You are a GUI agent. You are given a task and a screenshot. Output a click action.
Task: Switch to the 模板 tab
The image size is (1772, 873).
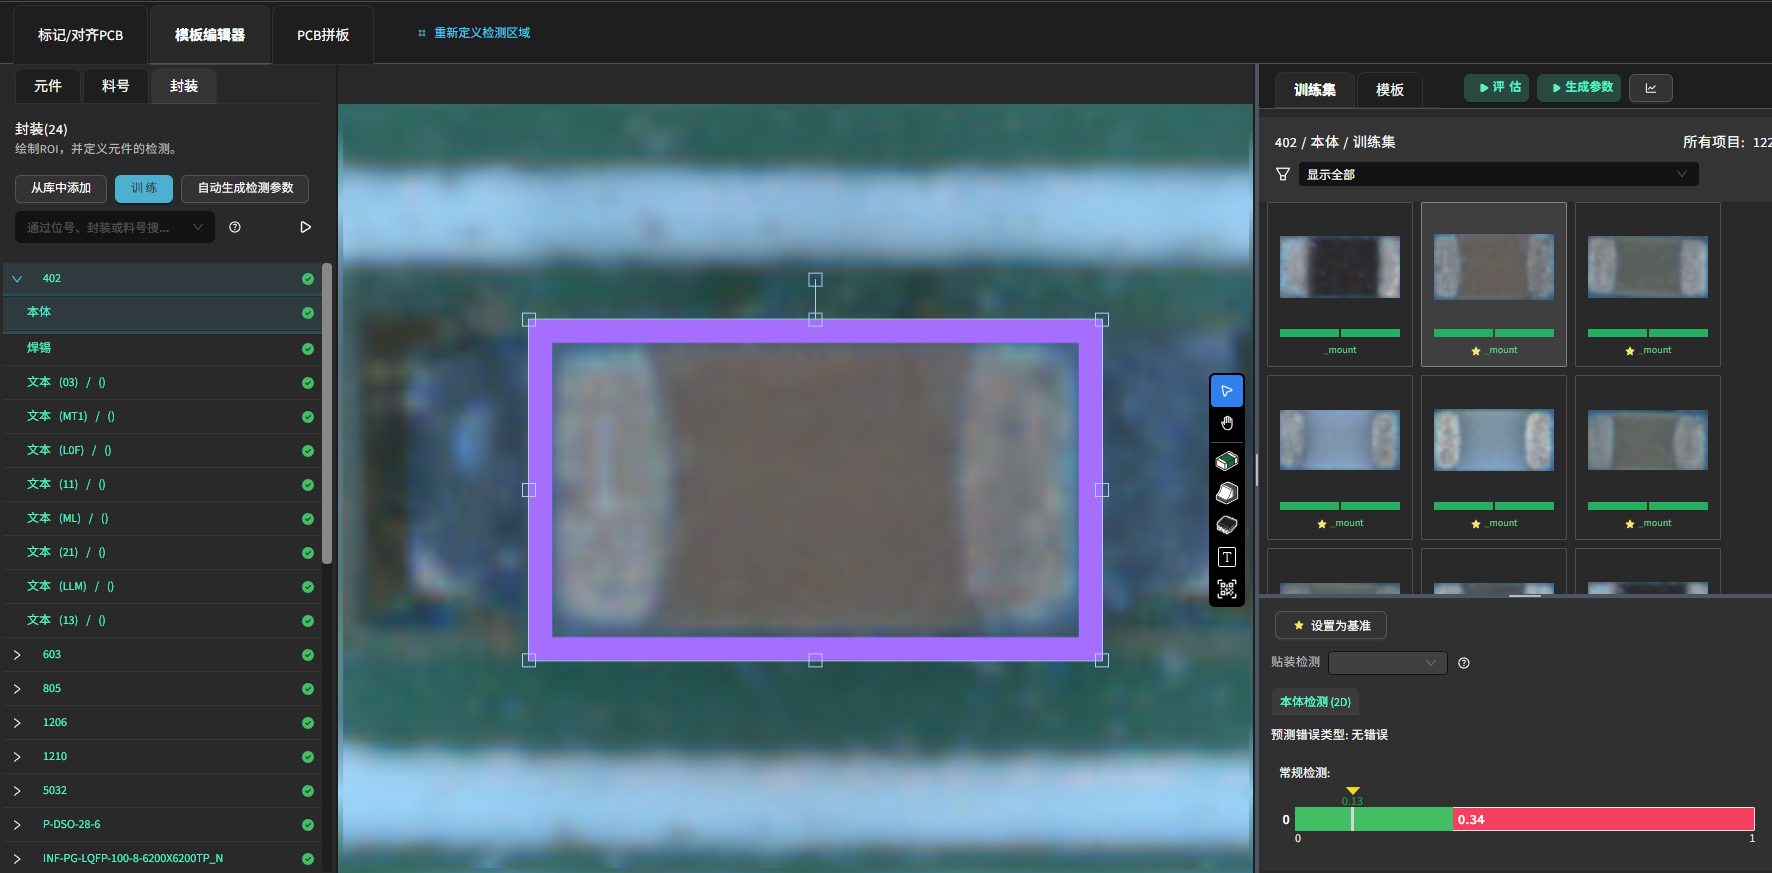coord(1389,90)
